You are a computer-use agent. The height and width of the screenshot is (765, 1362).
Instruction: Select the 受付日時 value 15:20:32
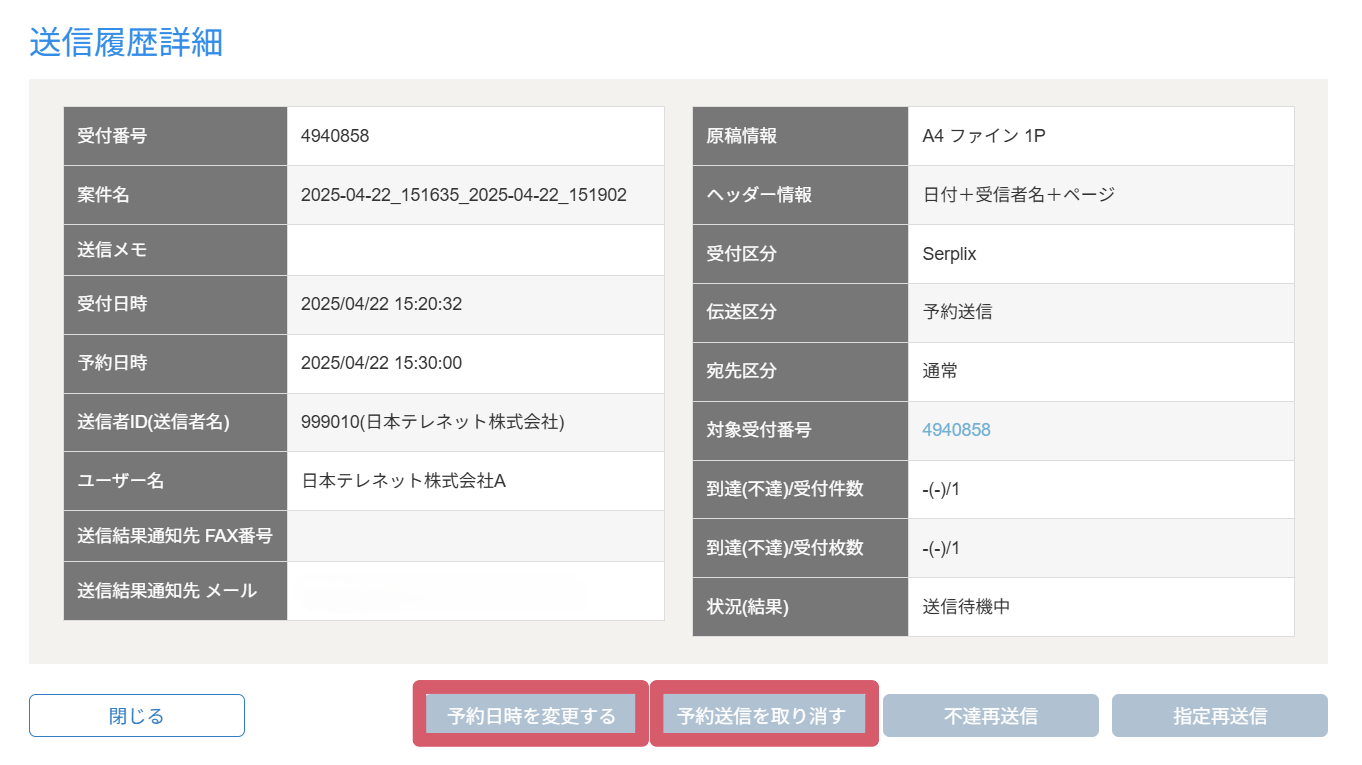pos(381,304)
